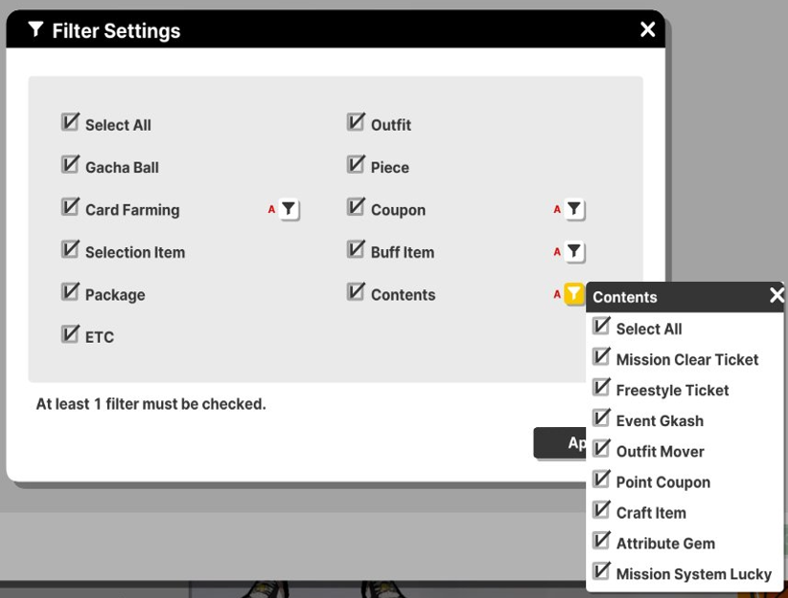788x598 pixels.
Task: Click the yellow Contents filter funnel icon
Action: coord(573,294)
